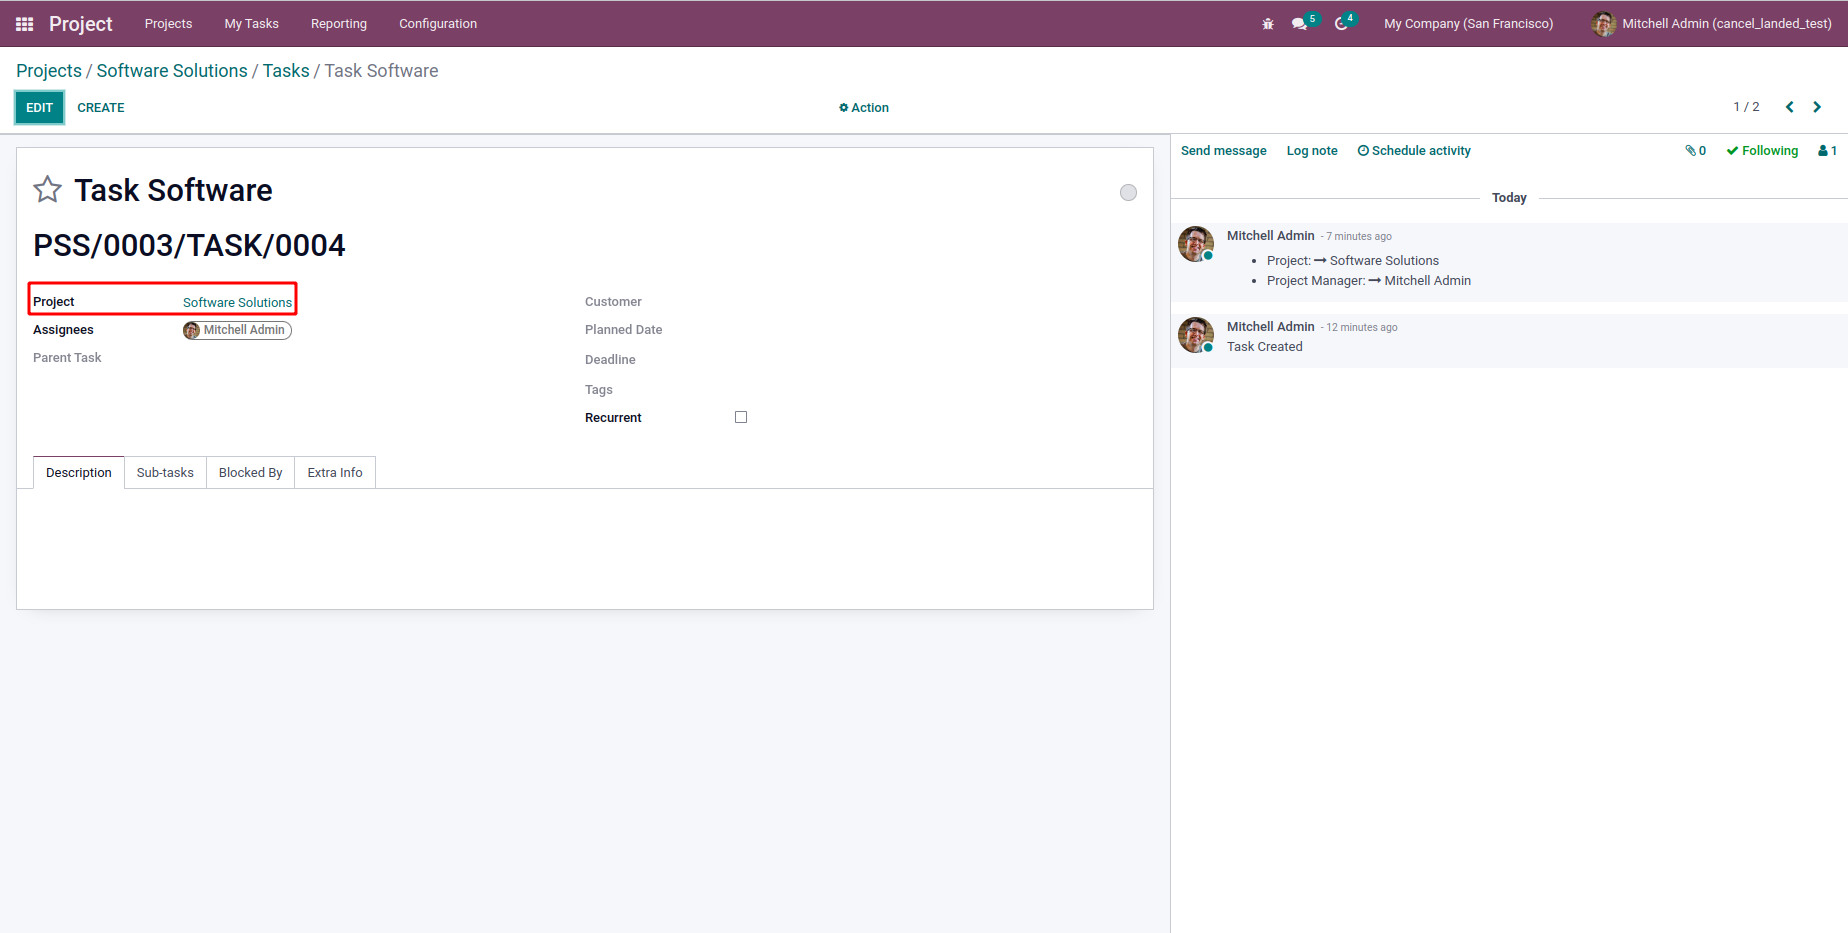Open the Configuration menu
The image size is (1848, 933).
pos(438,24)
